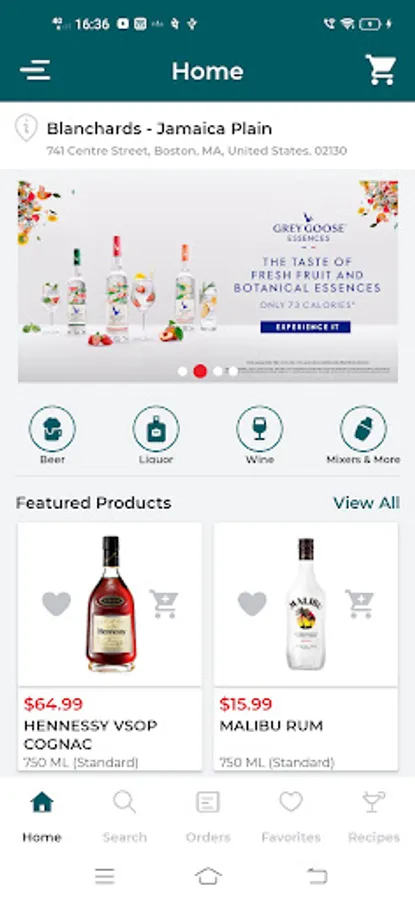Favorite the Malibu Rum heart
Viewport: 415px width, 900px height.
[x=252, y=604]
